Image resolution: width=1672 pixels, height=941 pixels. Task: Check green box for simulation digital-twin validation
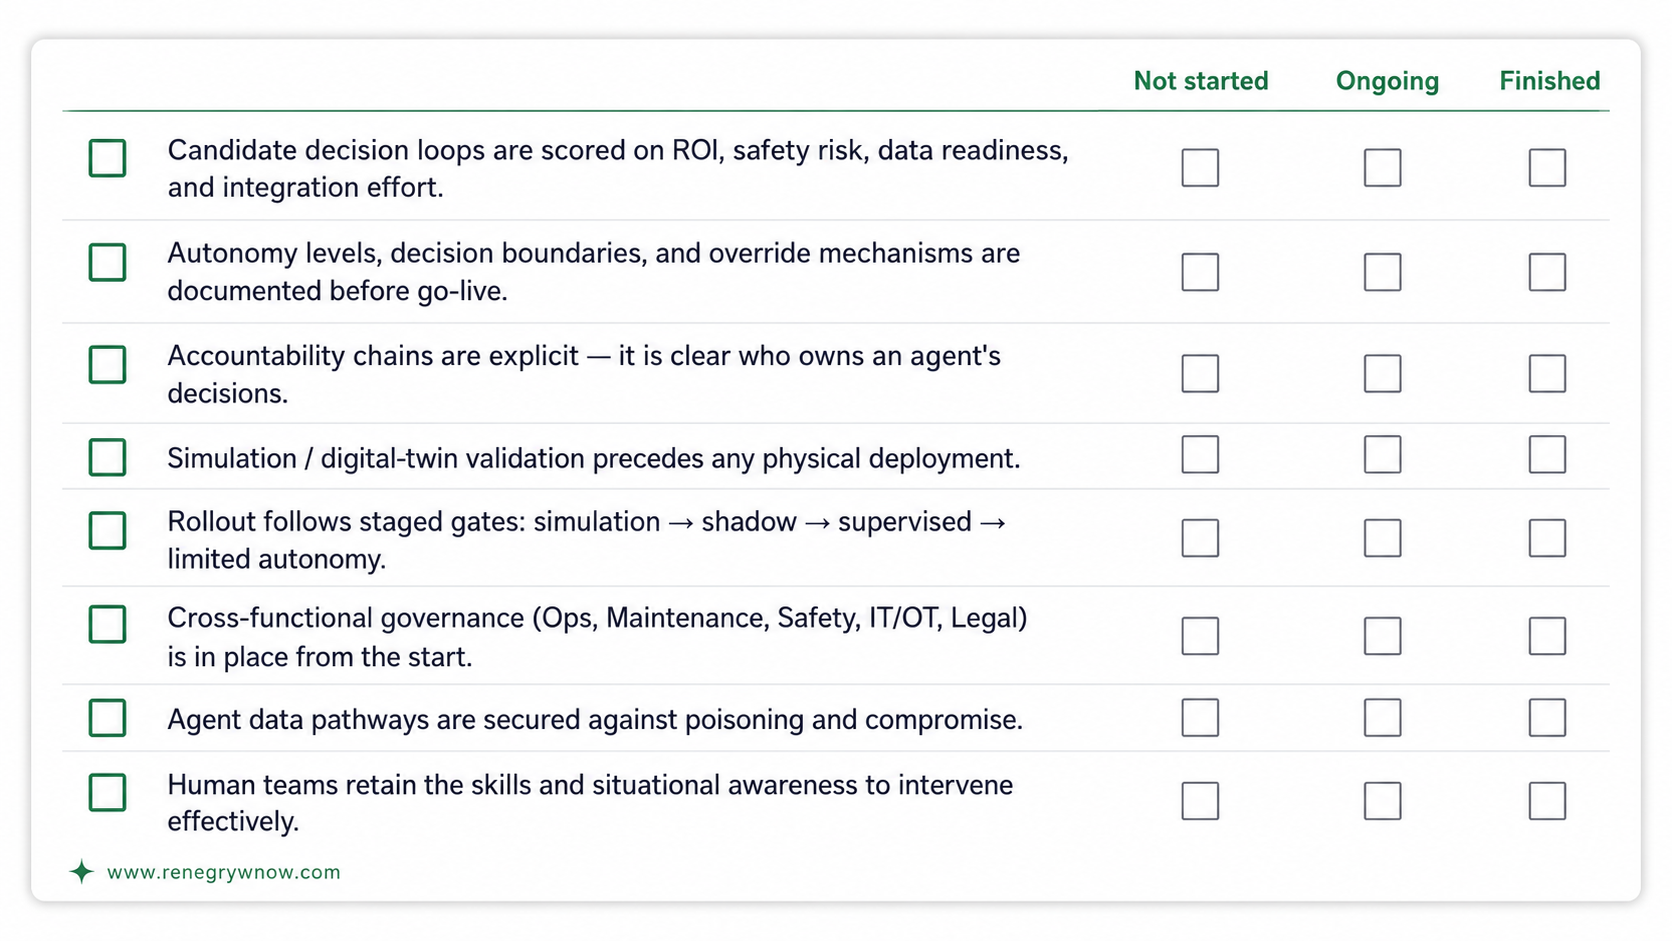pos(107,457)
